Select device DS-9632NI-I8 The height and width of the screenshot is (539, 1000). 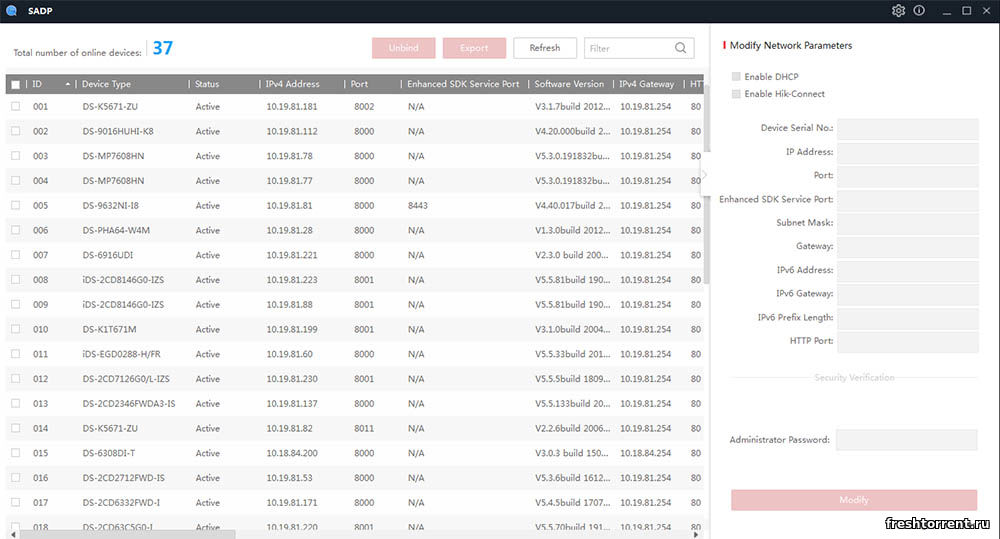(x=110, y=205)
